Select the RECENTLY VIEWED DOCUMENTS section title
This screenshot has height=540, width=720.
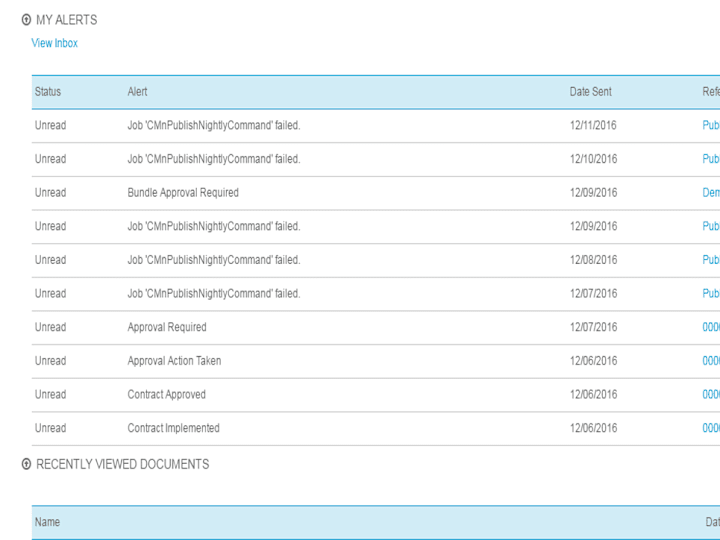coord(123,464)
